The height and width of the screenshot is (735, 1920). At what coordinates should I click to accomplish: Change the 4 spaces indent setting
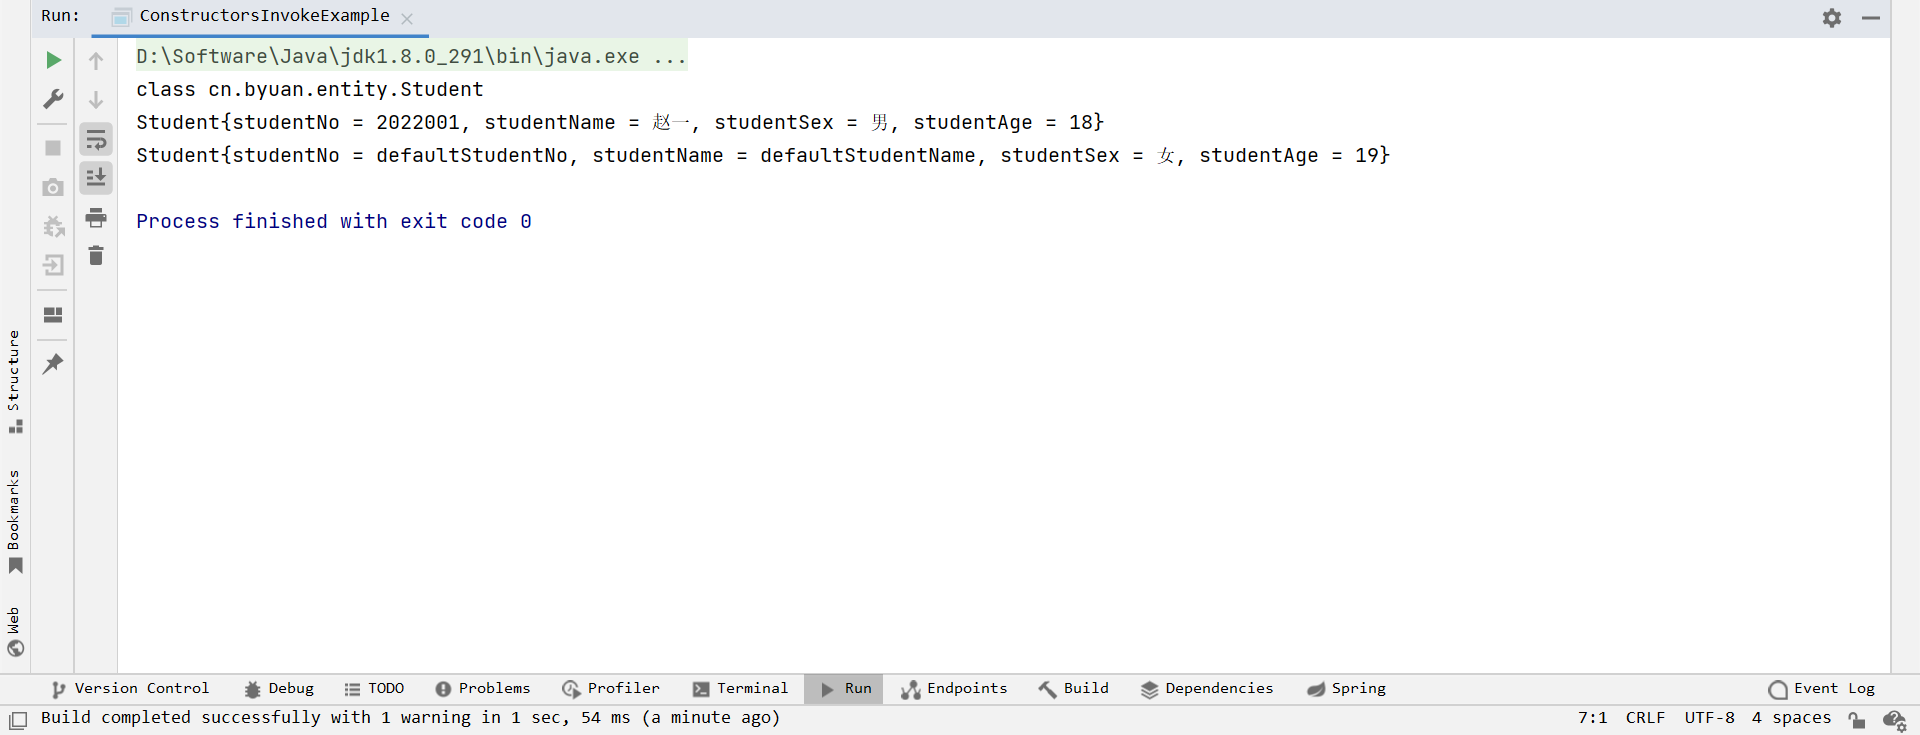click(1790, 718)
